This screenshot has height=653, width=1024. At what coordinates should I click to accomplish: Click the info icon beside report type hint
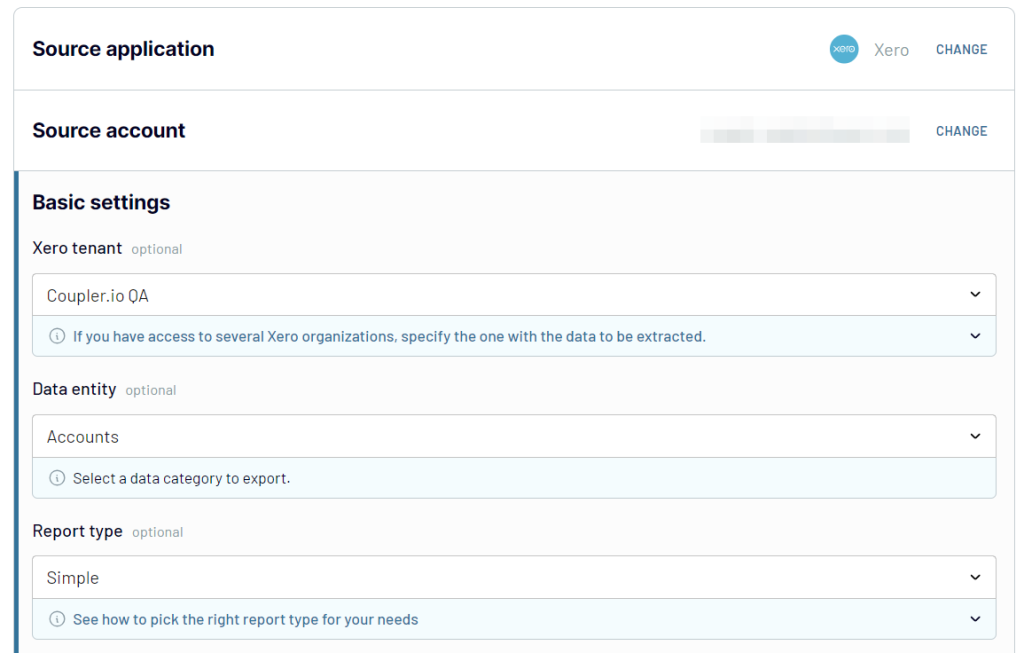point(57,619)
